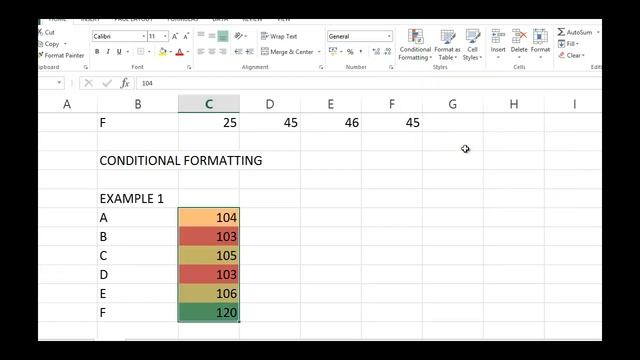This screenshot has height=360, width=640.
Task: Center text horizontally
Action: click(212, 51)
